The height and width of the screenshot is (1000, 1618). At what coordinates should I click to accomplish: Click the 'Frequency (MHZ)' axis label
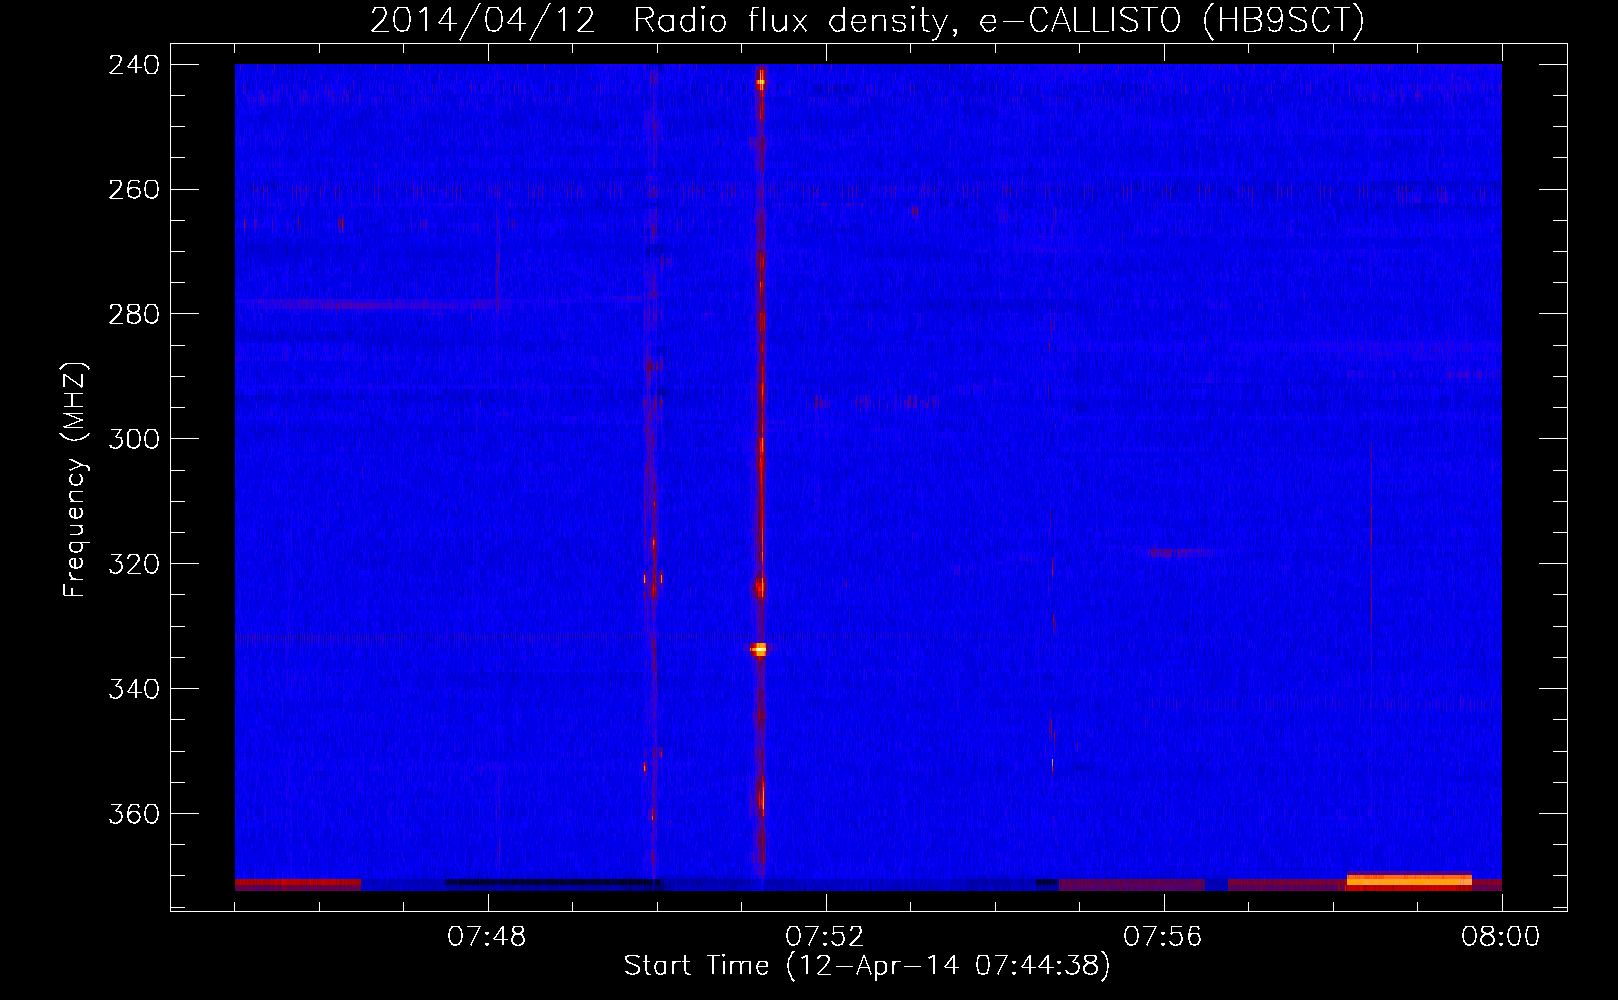[x=75, y=480]
